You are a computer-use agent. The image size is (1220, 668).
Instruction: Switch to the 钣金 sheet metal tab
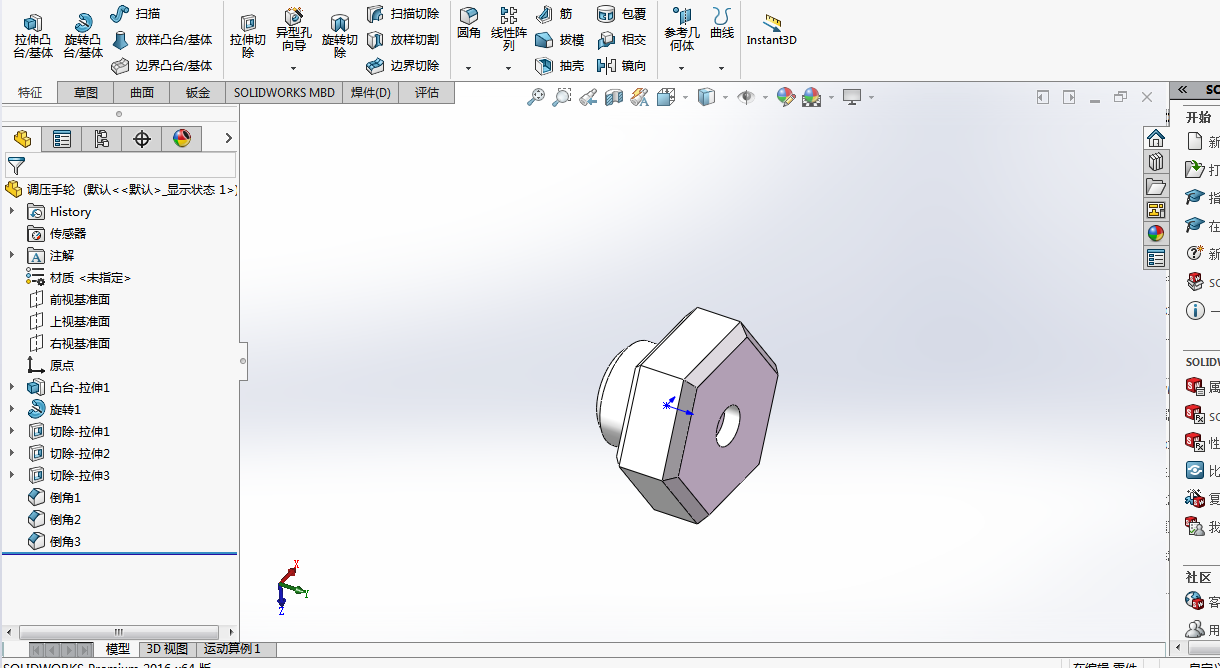click(x=198, y=93)
